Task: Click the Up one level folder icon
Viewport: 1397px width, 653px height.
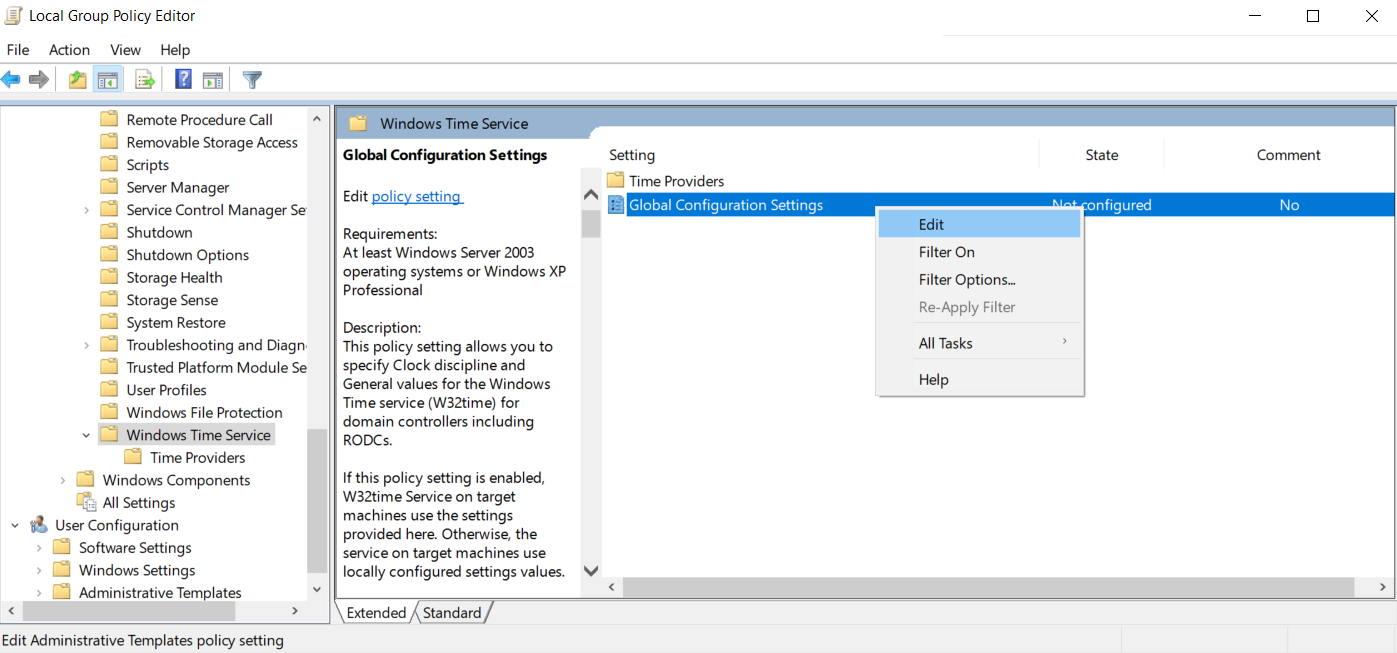Action: tap(77, 80)
